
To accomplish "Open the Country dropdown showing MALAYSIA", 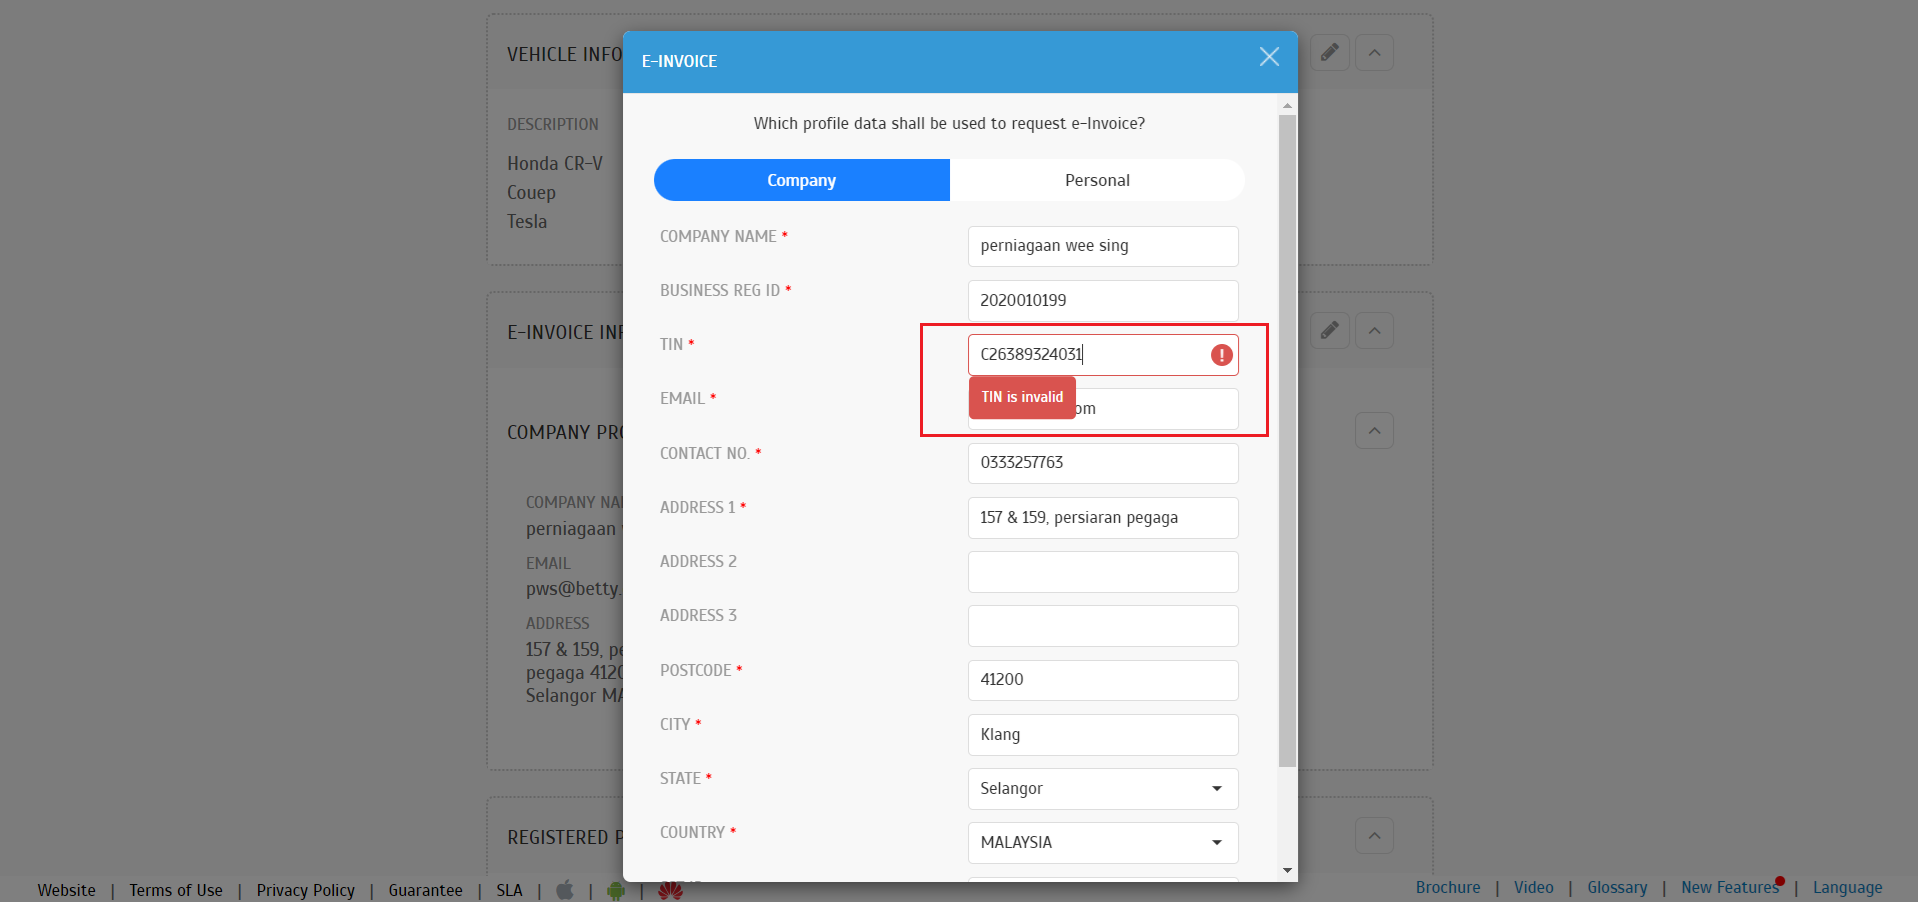I will (x=1102, y=843).
